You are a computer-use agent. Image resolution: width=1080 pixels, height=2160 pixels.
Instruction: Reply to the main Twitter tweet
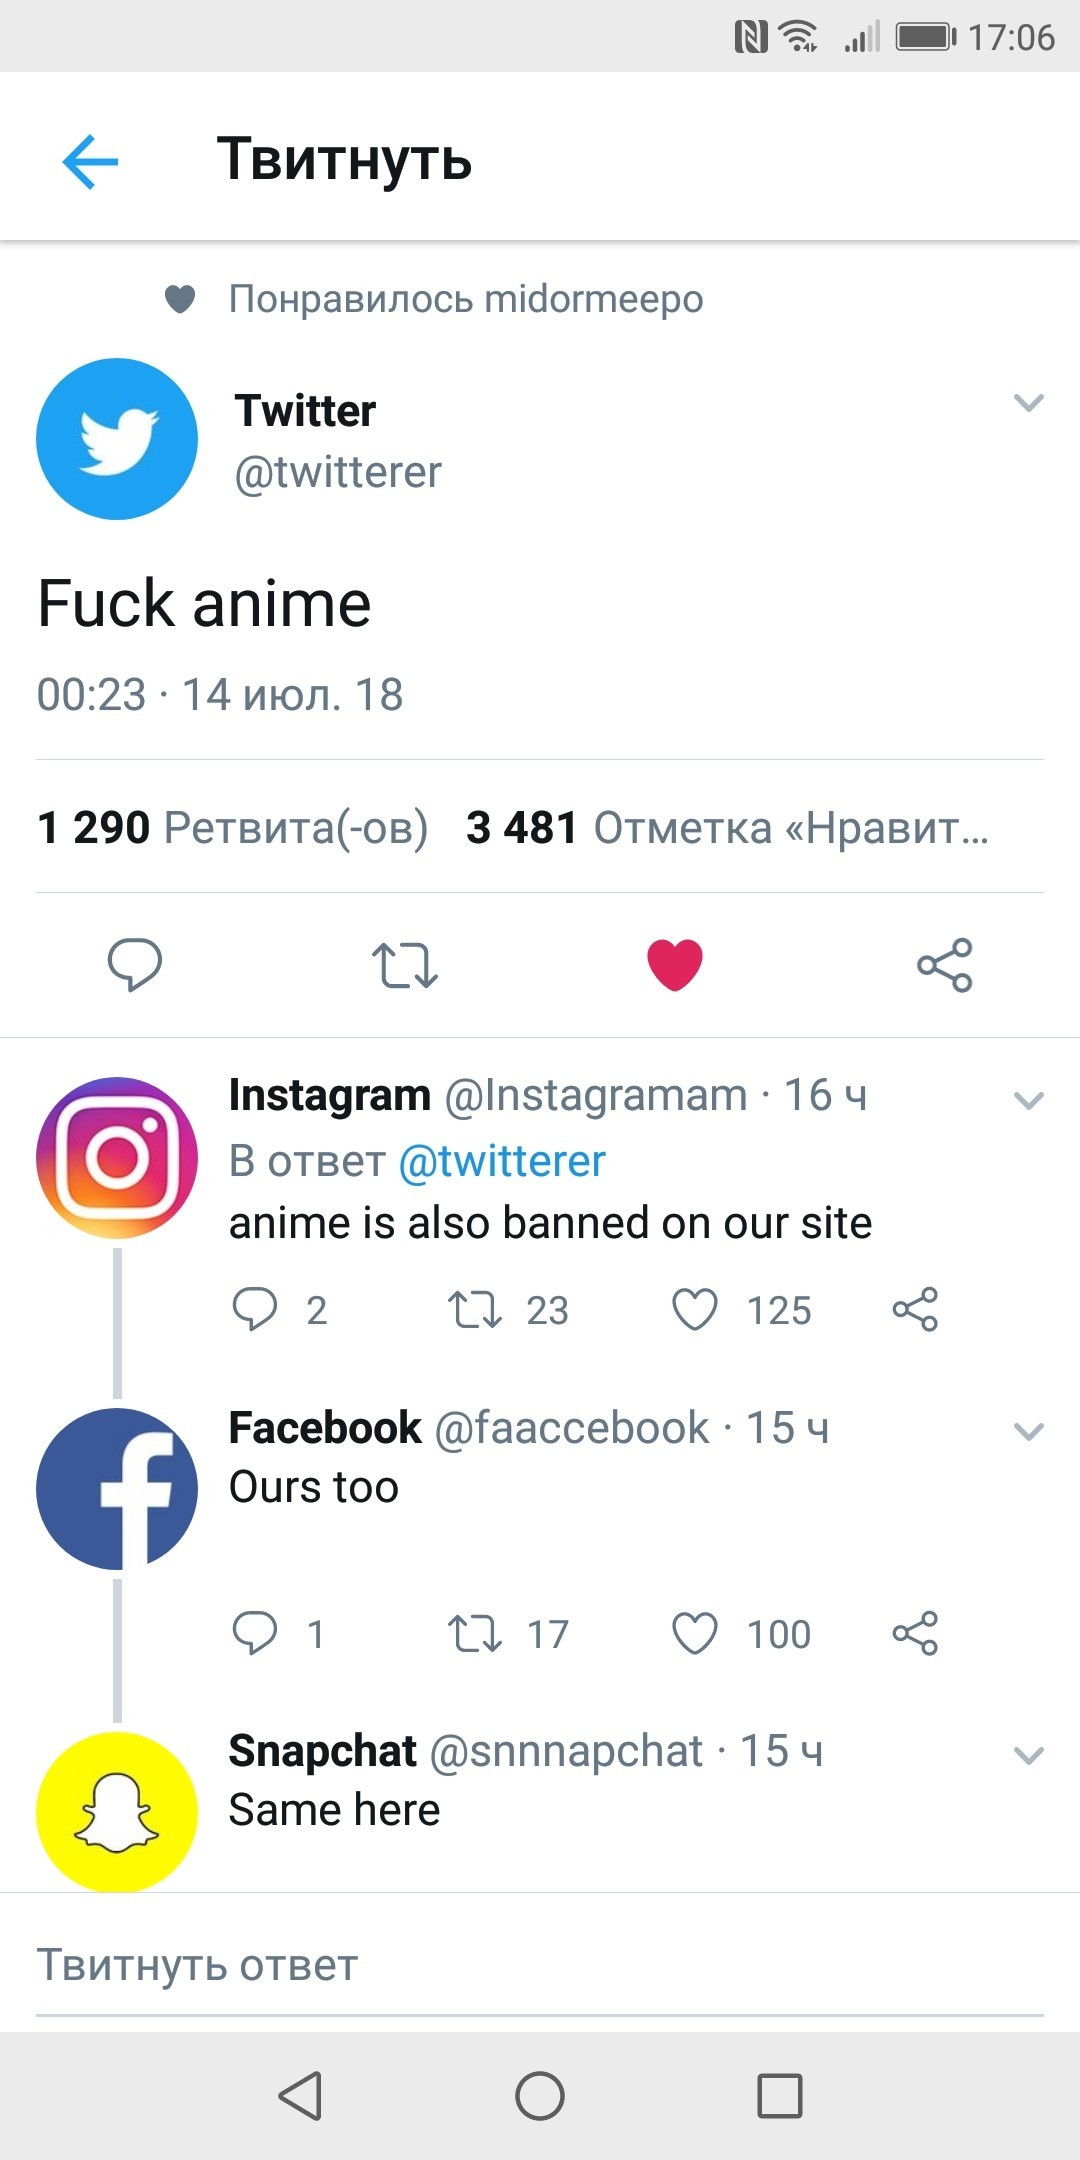[135, 965]
